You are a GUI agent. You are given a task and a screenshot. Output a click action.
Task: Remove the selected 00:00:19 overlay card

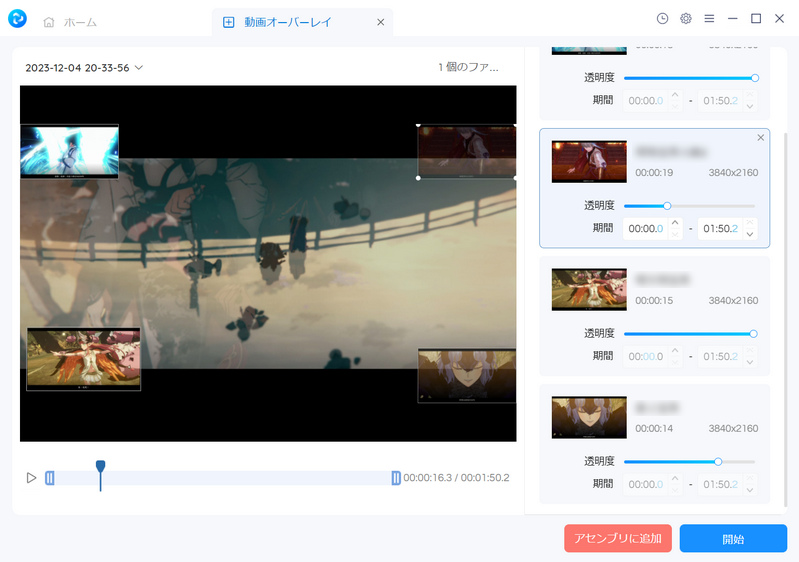coord(761,138)
